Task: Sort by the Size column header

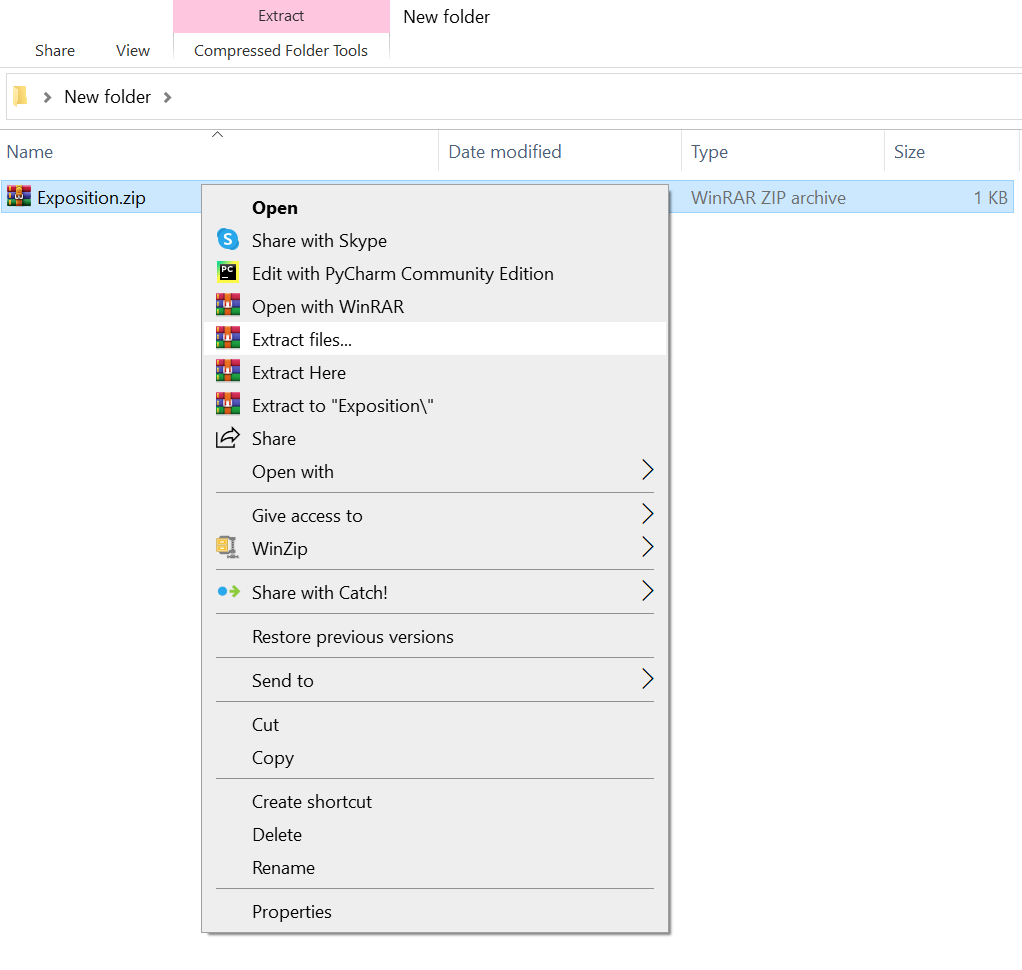Action: [952, 151]
